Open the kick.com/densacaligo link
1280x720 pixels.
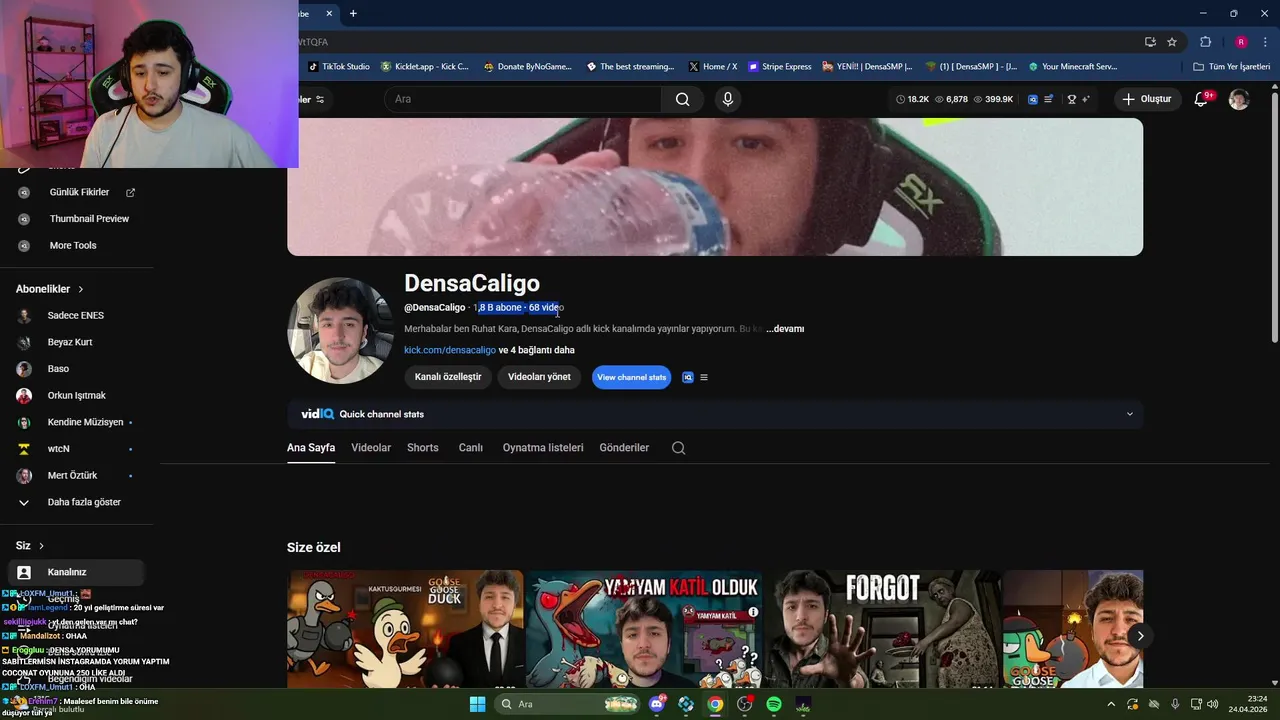pyautogui.click(x=450, y=350)
